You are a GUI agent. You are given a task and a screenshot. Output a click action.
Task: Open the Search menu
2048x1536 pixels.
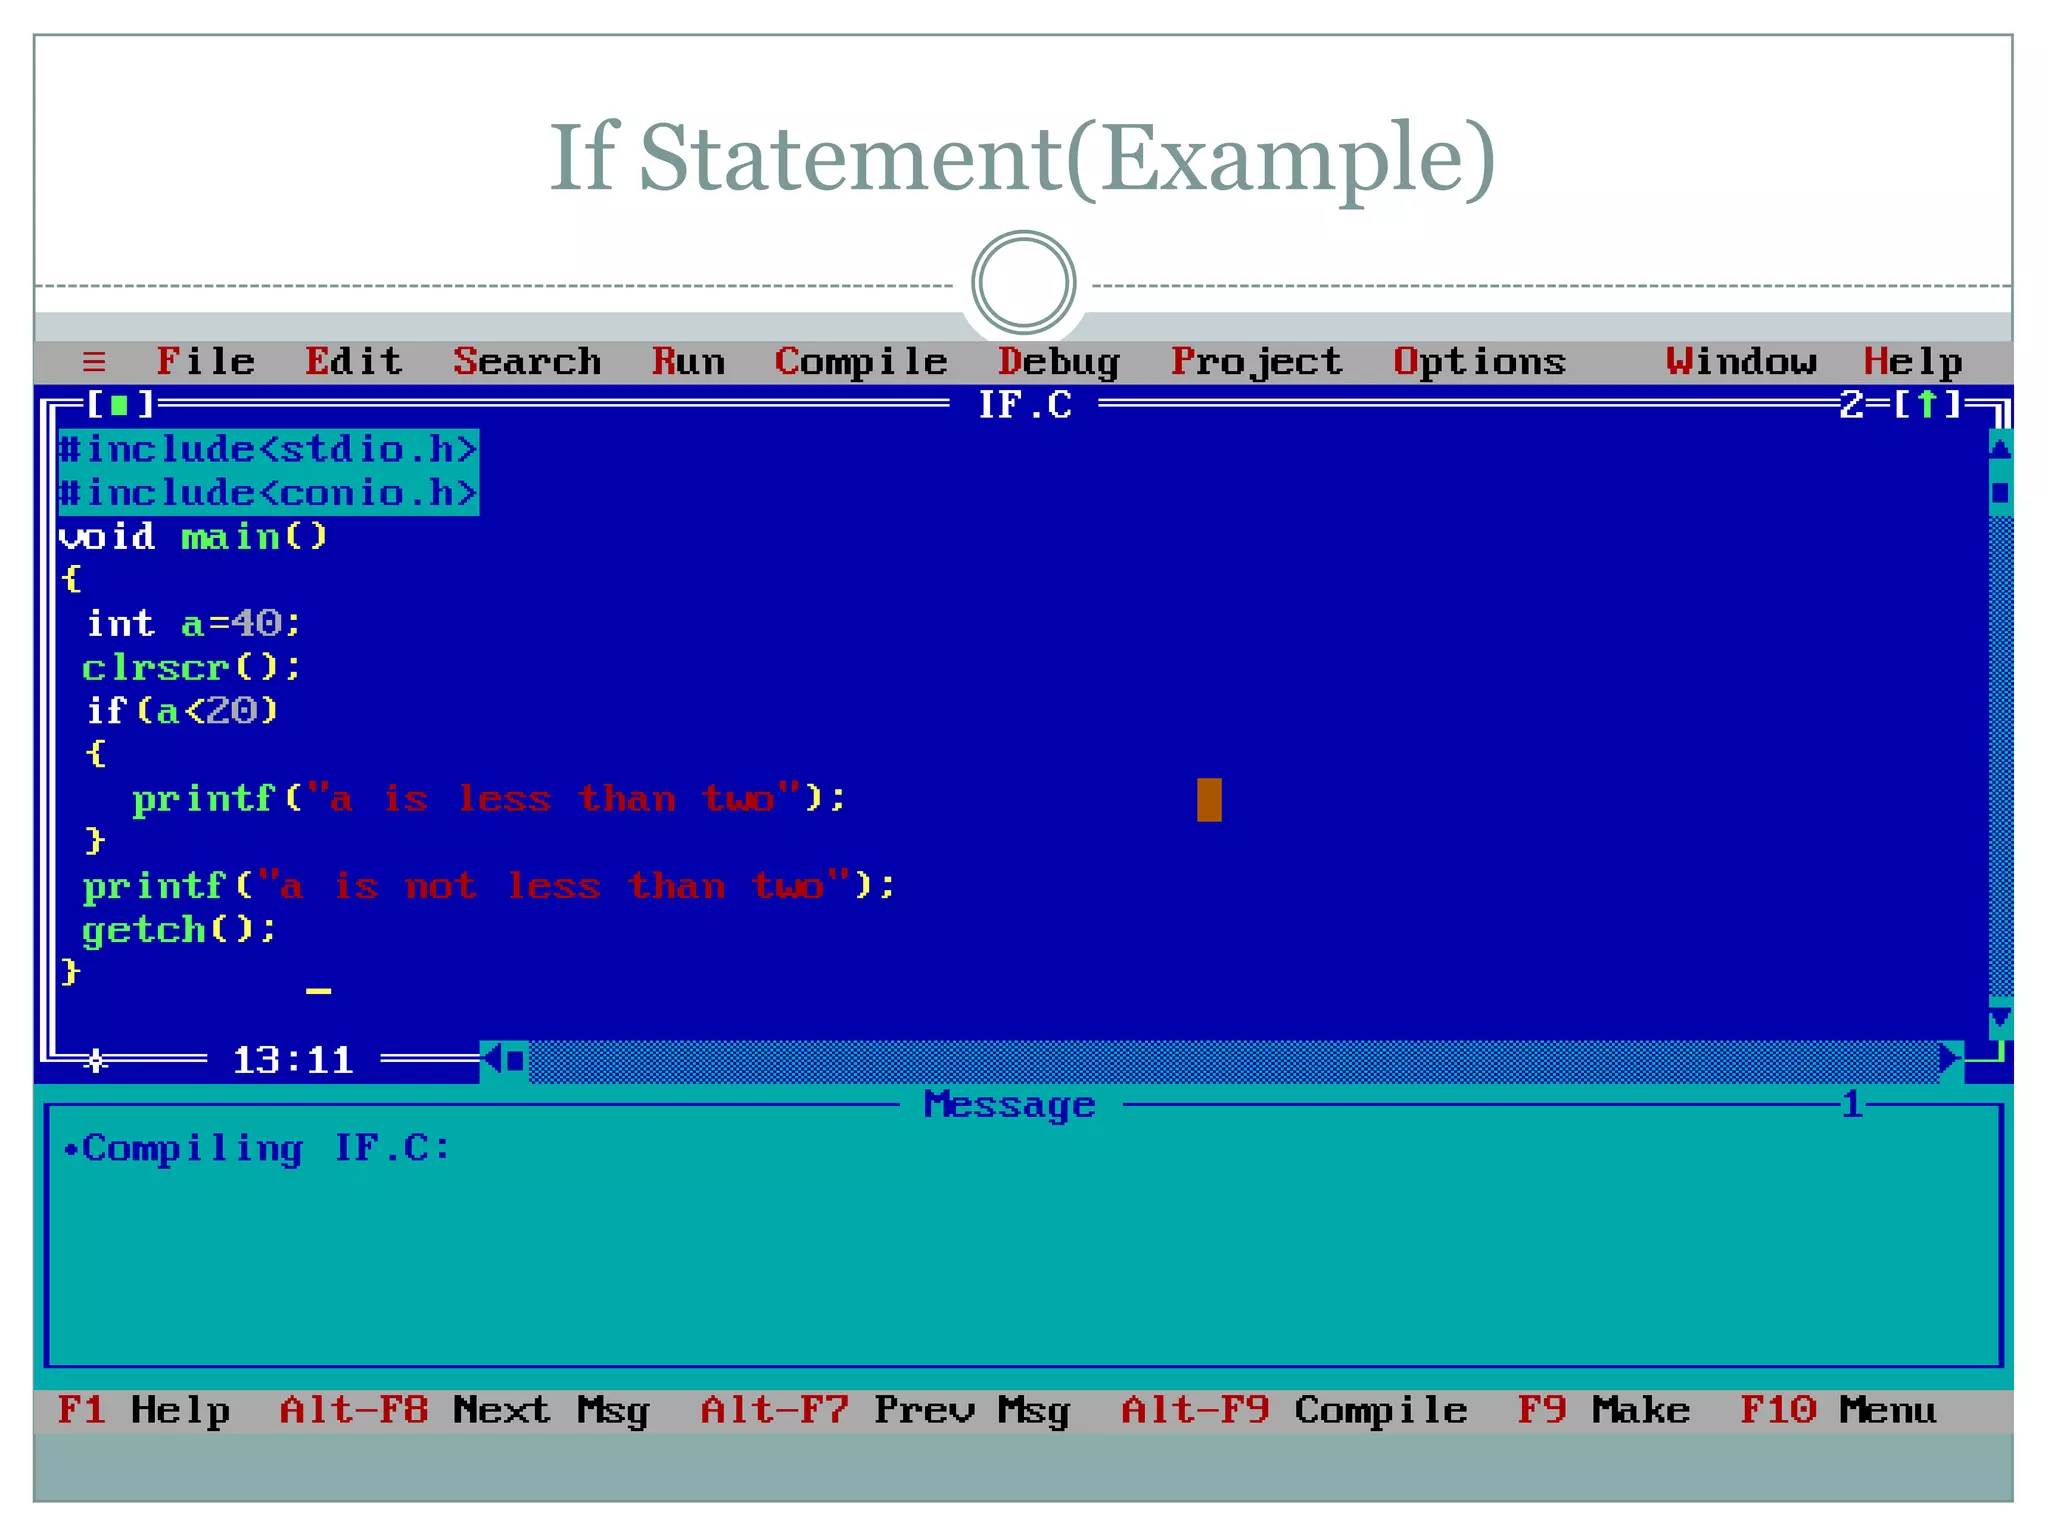[x=527, y=361]
